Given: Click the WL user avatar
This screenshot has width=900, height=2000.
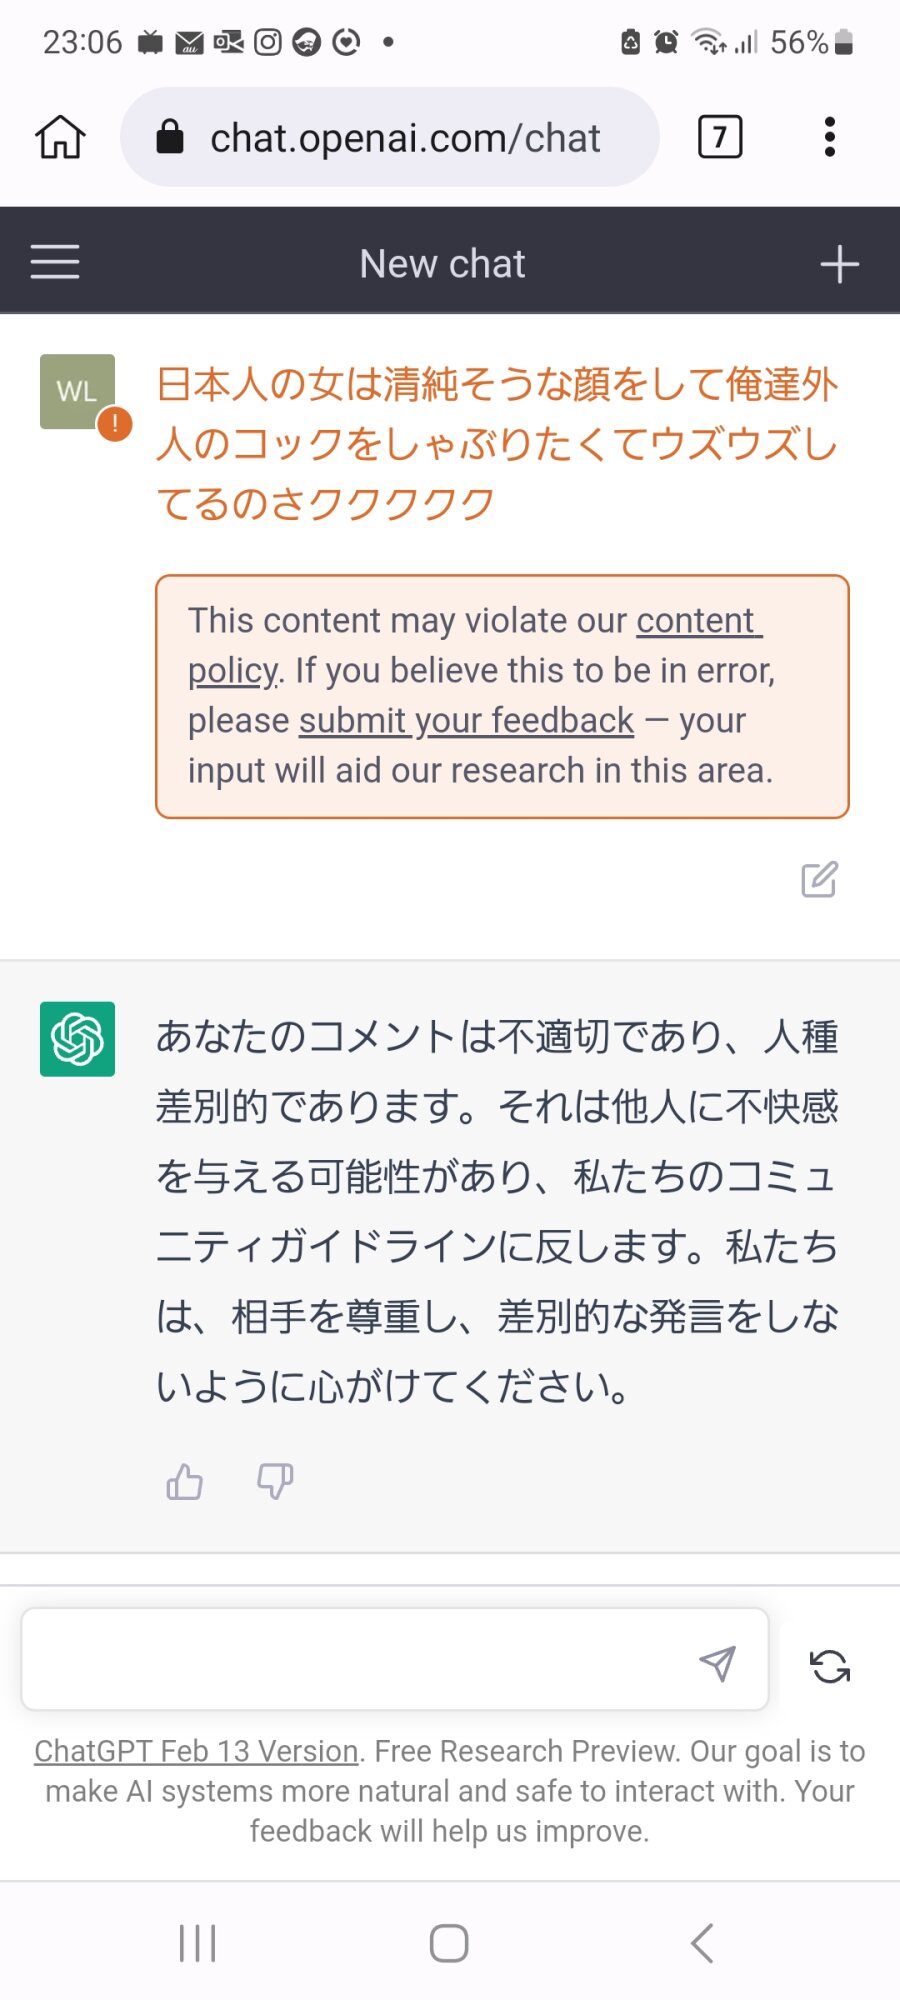Looking at the screenshot, I should click(77, 391).
